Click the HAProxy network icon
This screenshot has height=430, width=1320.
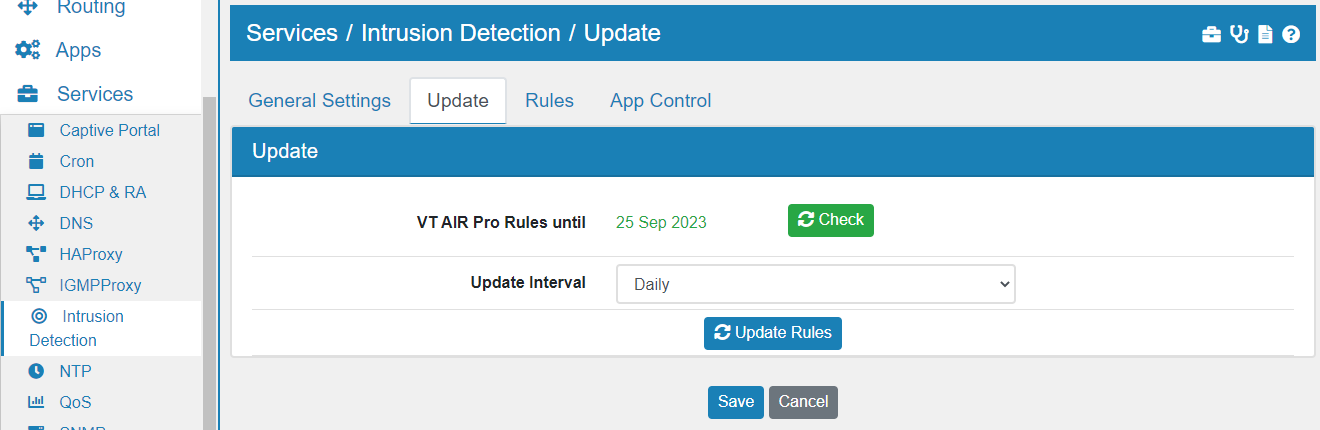36,254
